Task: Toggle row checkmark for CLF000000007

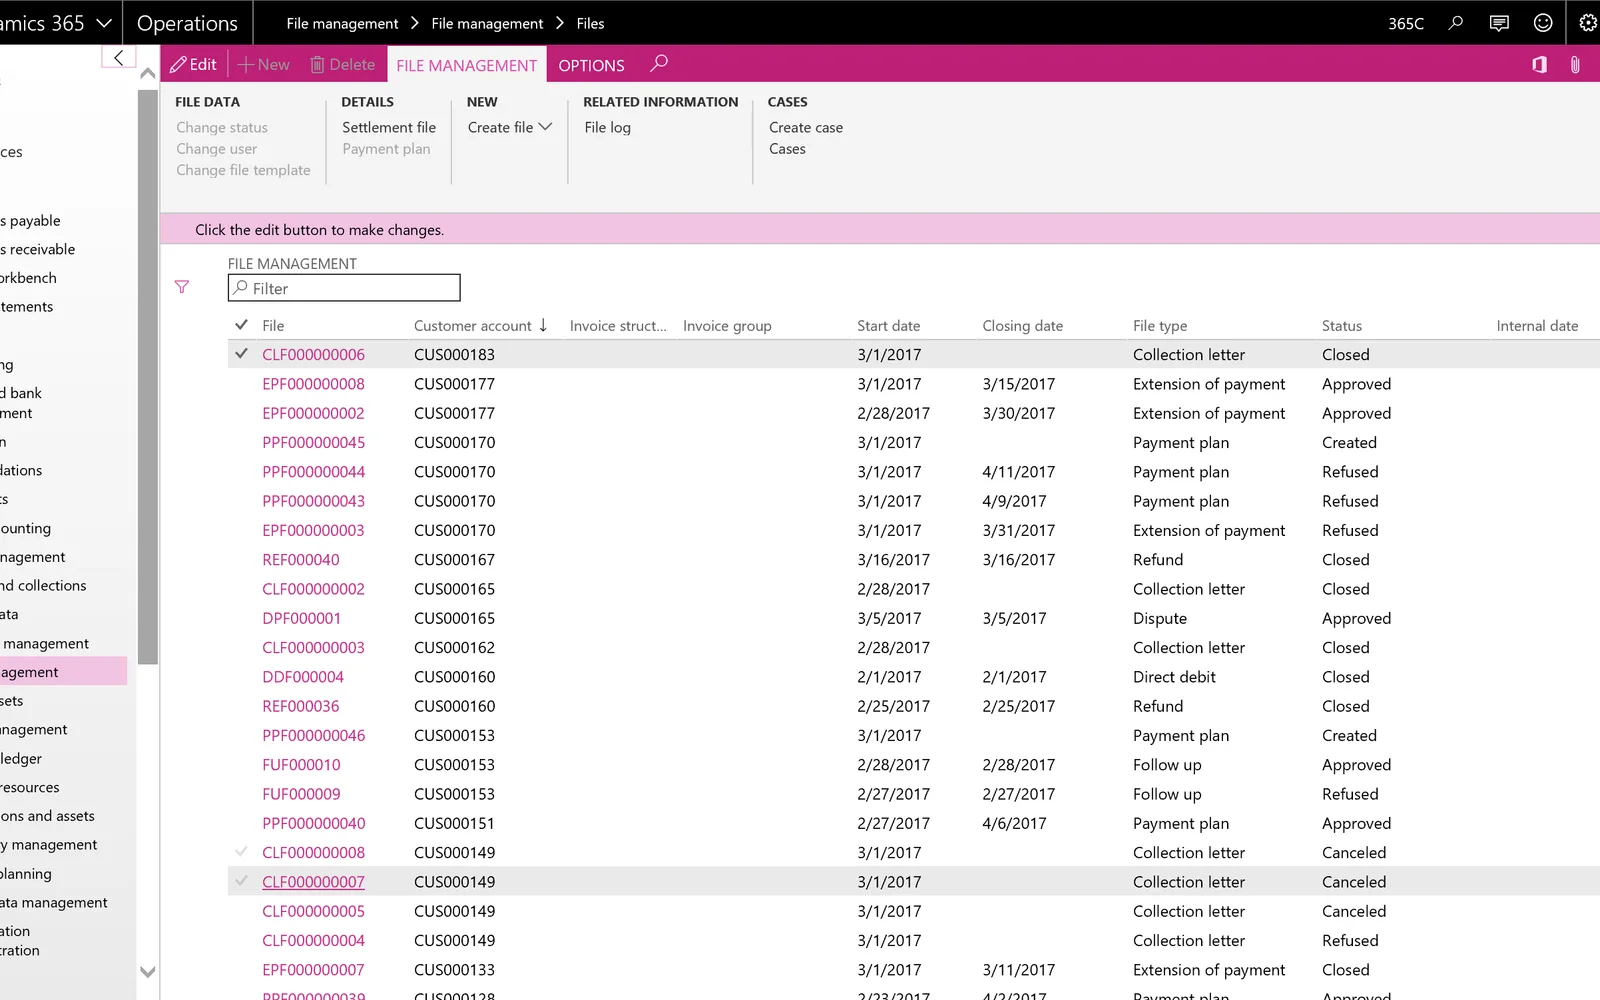Action: click(x=241, y=881)
